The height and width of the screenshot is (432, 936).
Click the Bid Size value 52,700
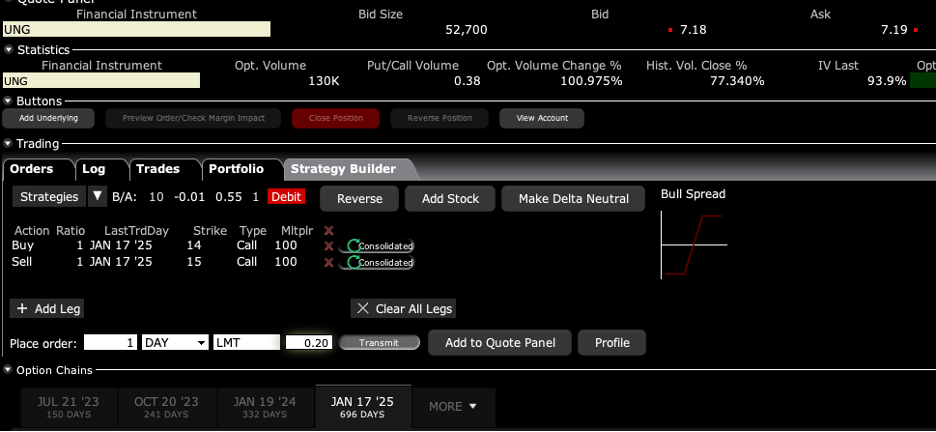pos(466,29)
